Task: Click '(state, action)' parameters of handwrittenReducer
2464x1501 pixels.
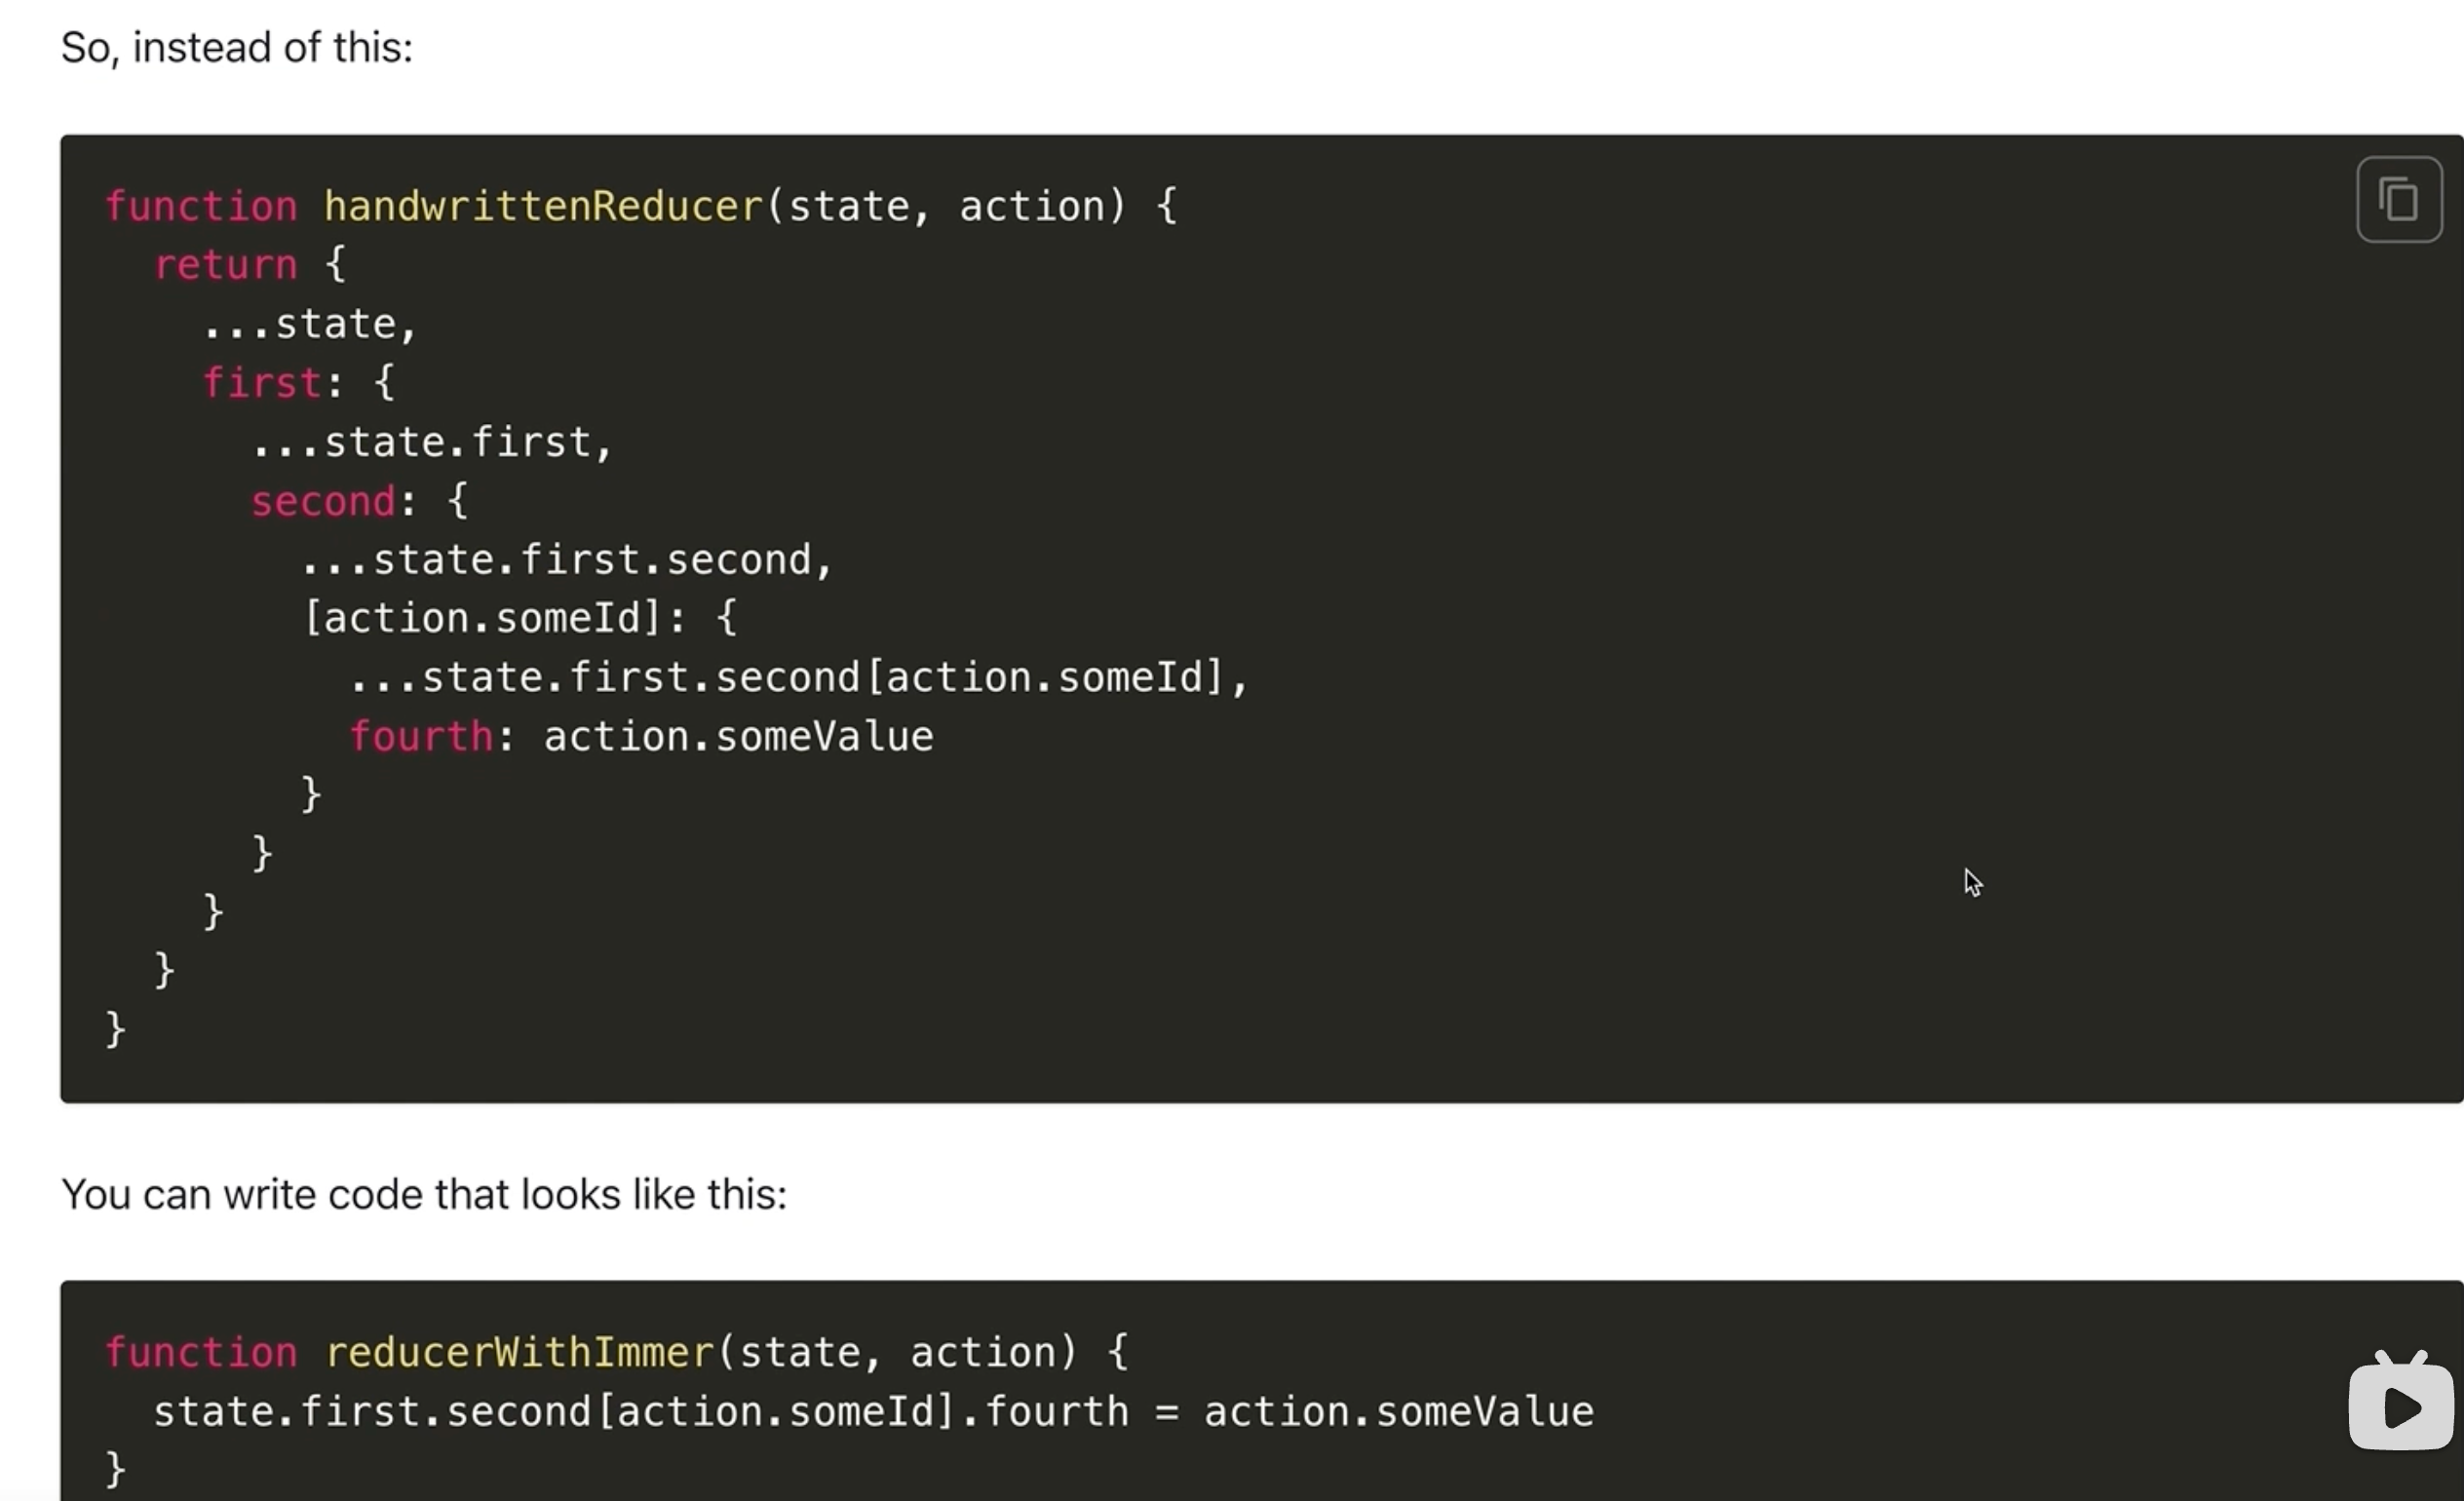Action: click(x=947, y=206)
